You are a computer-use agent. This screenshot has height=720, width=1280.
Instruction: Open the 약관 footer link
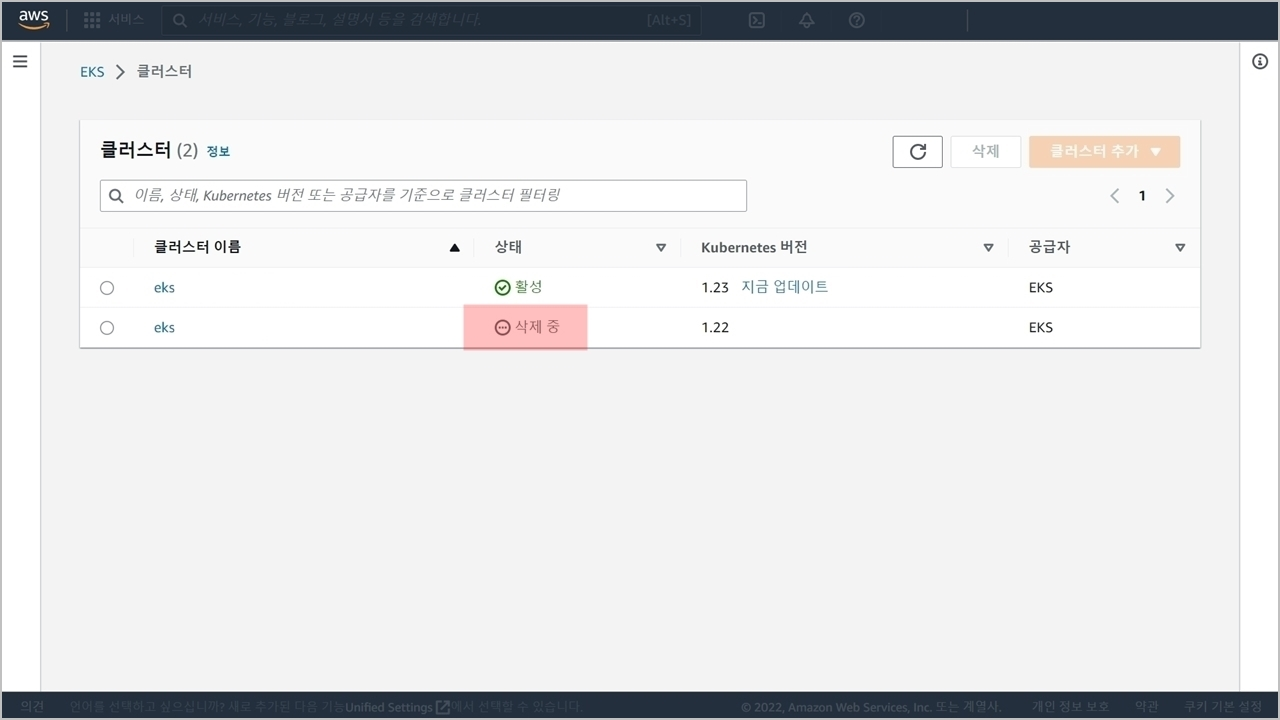pos(1146,707)
